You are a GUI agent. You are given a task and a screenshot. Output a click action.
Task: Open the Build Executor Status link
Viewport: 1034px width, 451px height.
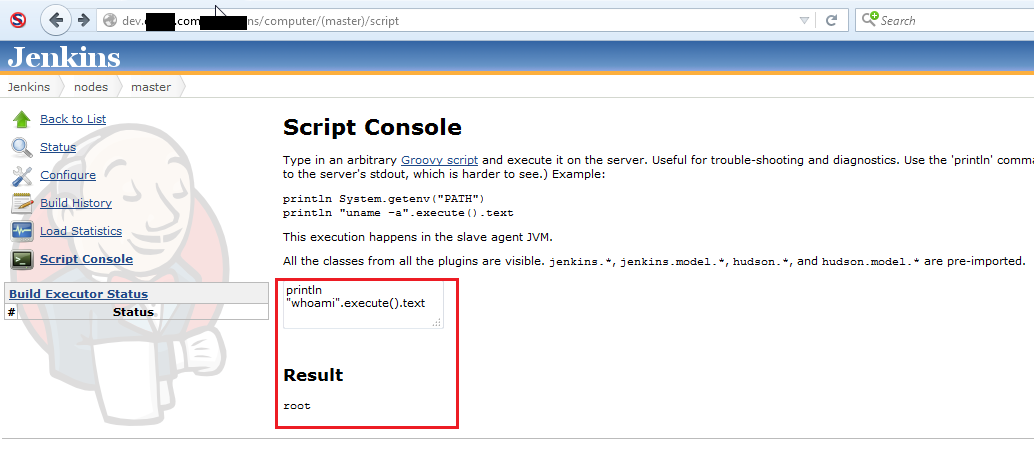point(78,294)
